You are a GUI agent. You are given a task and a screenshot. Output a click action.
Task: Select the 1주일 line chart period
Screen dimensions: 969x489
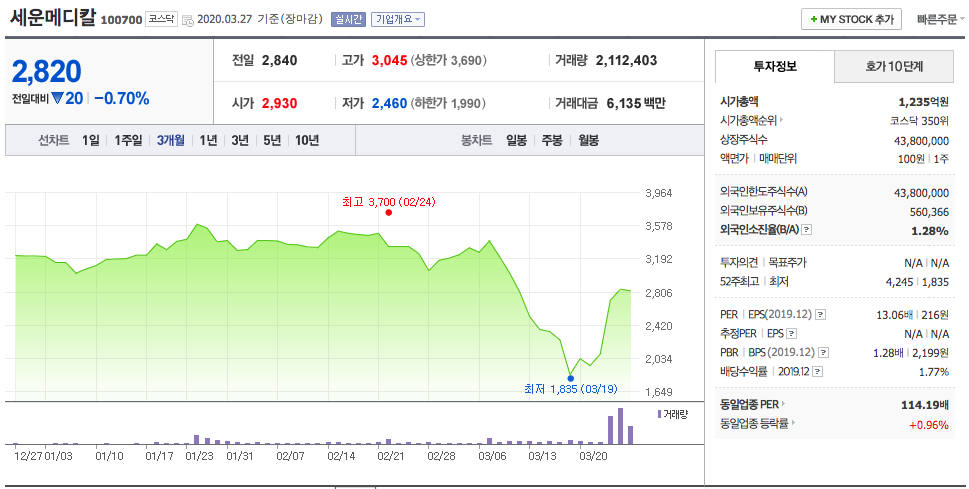pyautogui.click(x=128, y=140)
